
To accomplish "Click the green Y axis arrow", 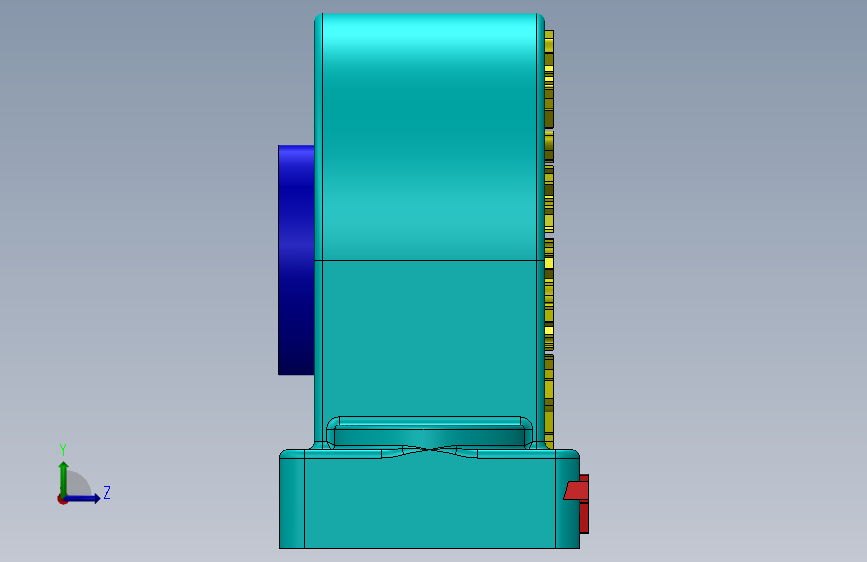I will click(64, 479).
